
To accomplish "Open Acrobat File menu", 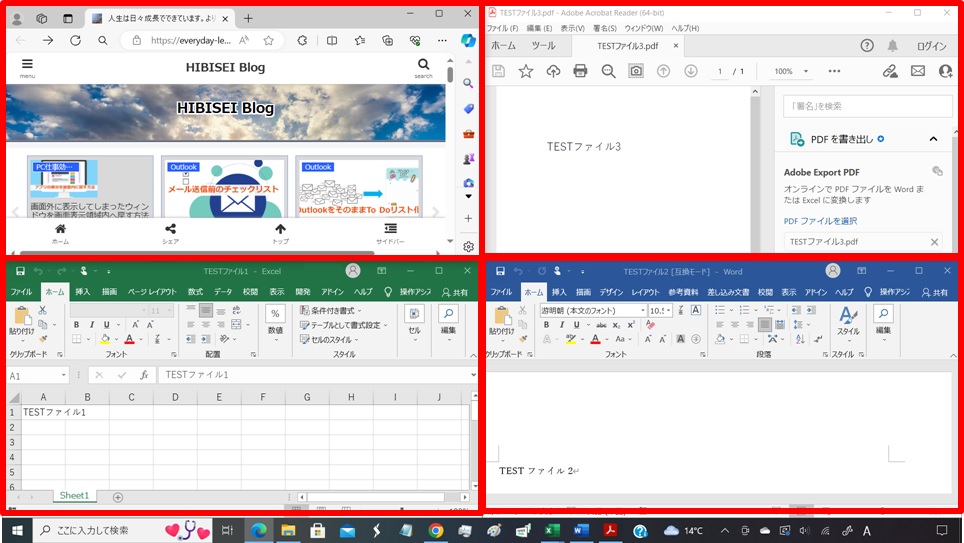I will (503, 28).
